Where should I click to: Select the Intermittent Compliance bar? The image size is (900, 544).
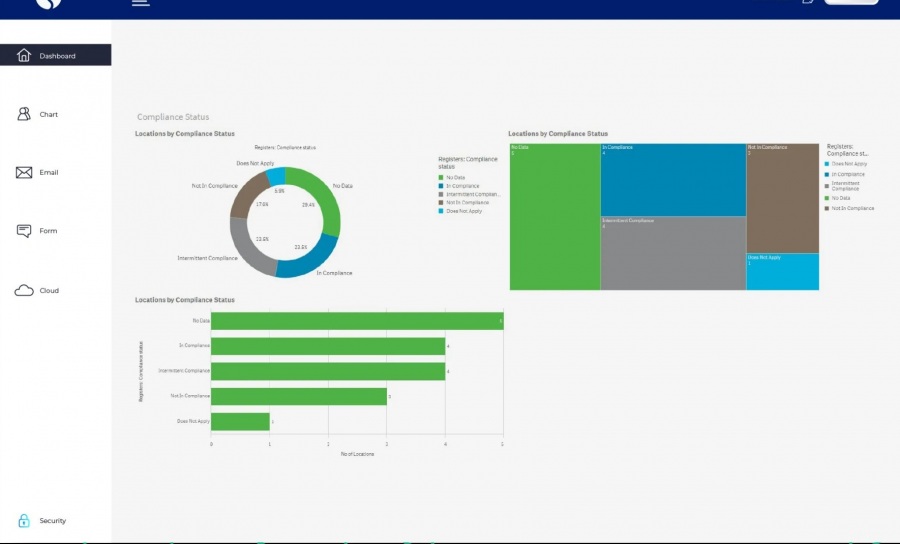pyautogui.click(x=327, y=371)
